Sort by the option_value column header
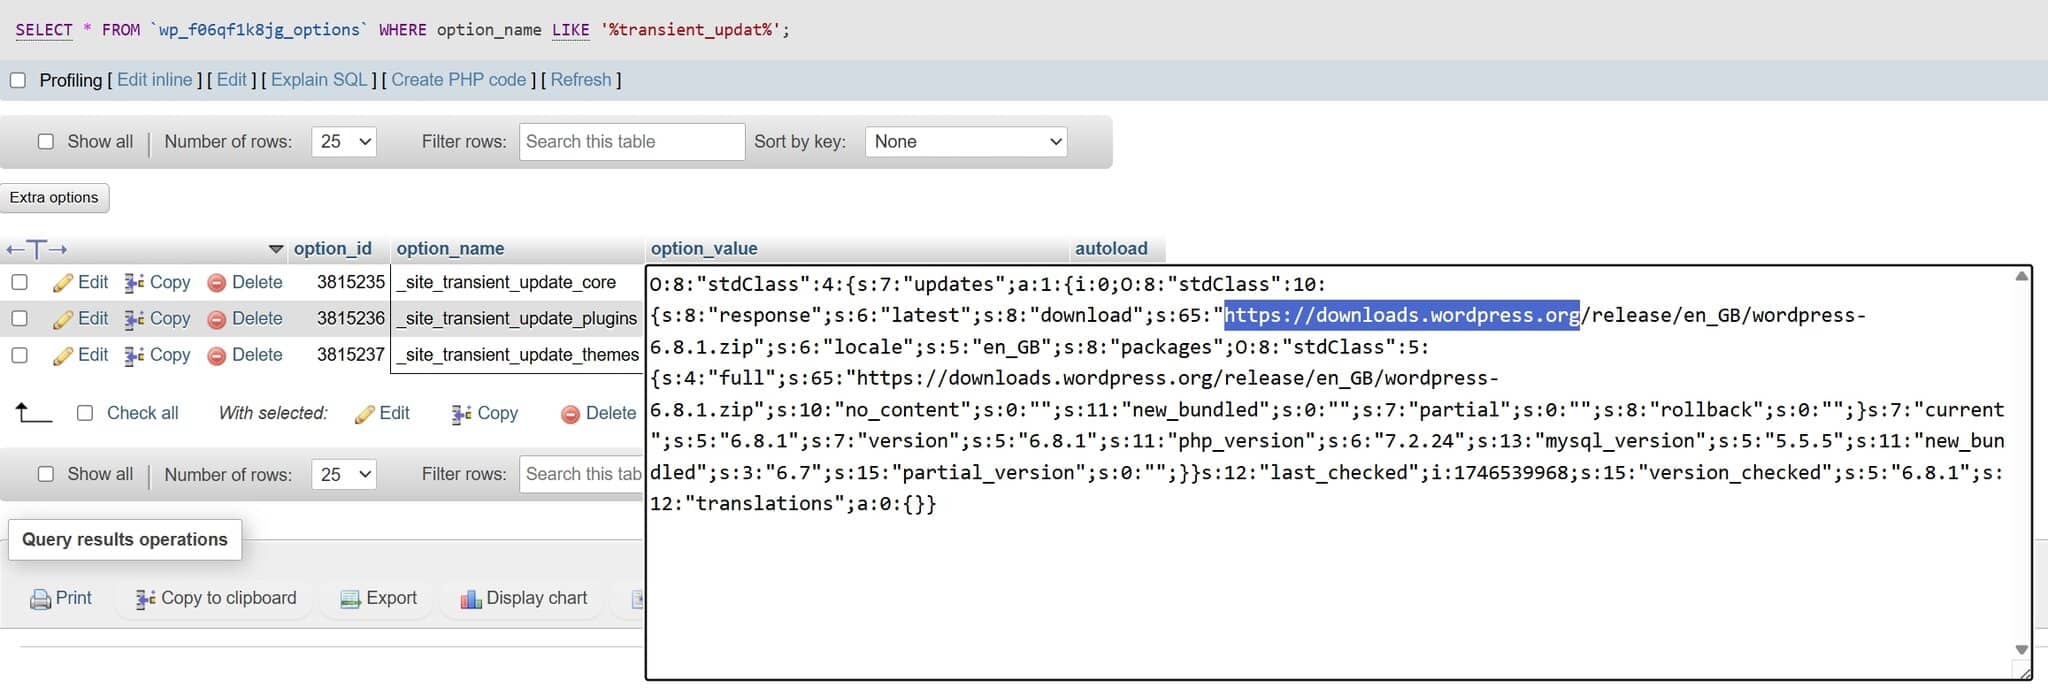Screen dimensions: 2048x695 click(704, 249)
